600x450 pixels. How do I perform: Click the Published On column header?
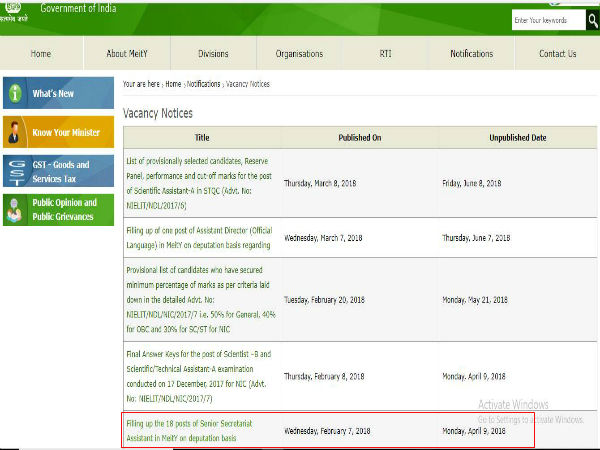[360, 138]
